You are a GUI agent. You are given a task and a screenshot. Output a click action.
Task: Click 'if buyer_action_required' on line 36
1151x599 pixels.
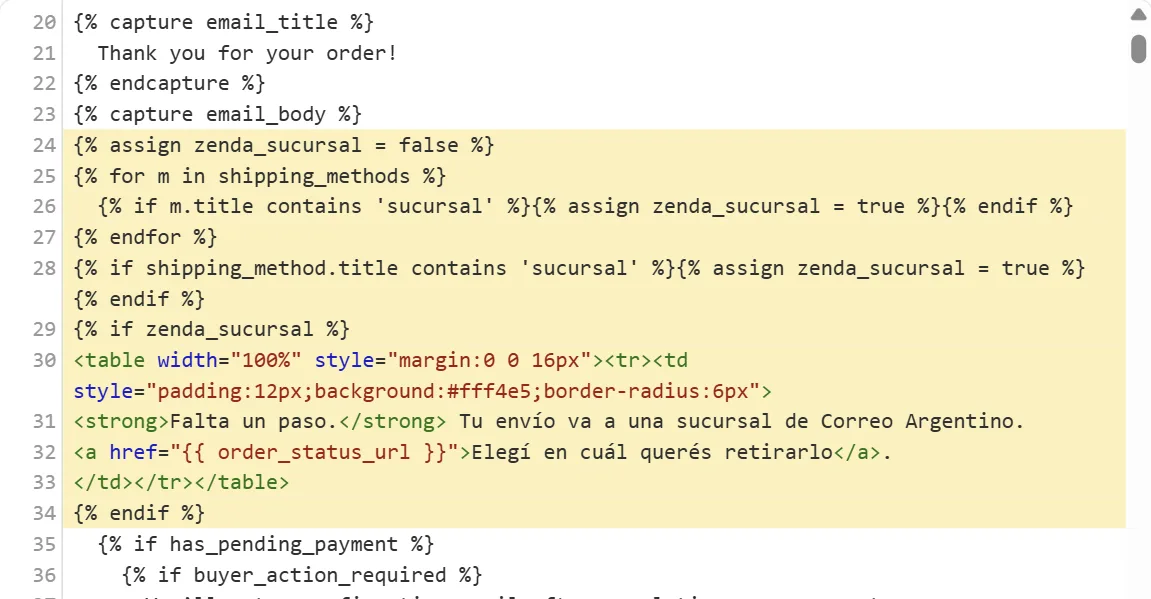[302, 575]
